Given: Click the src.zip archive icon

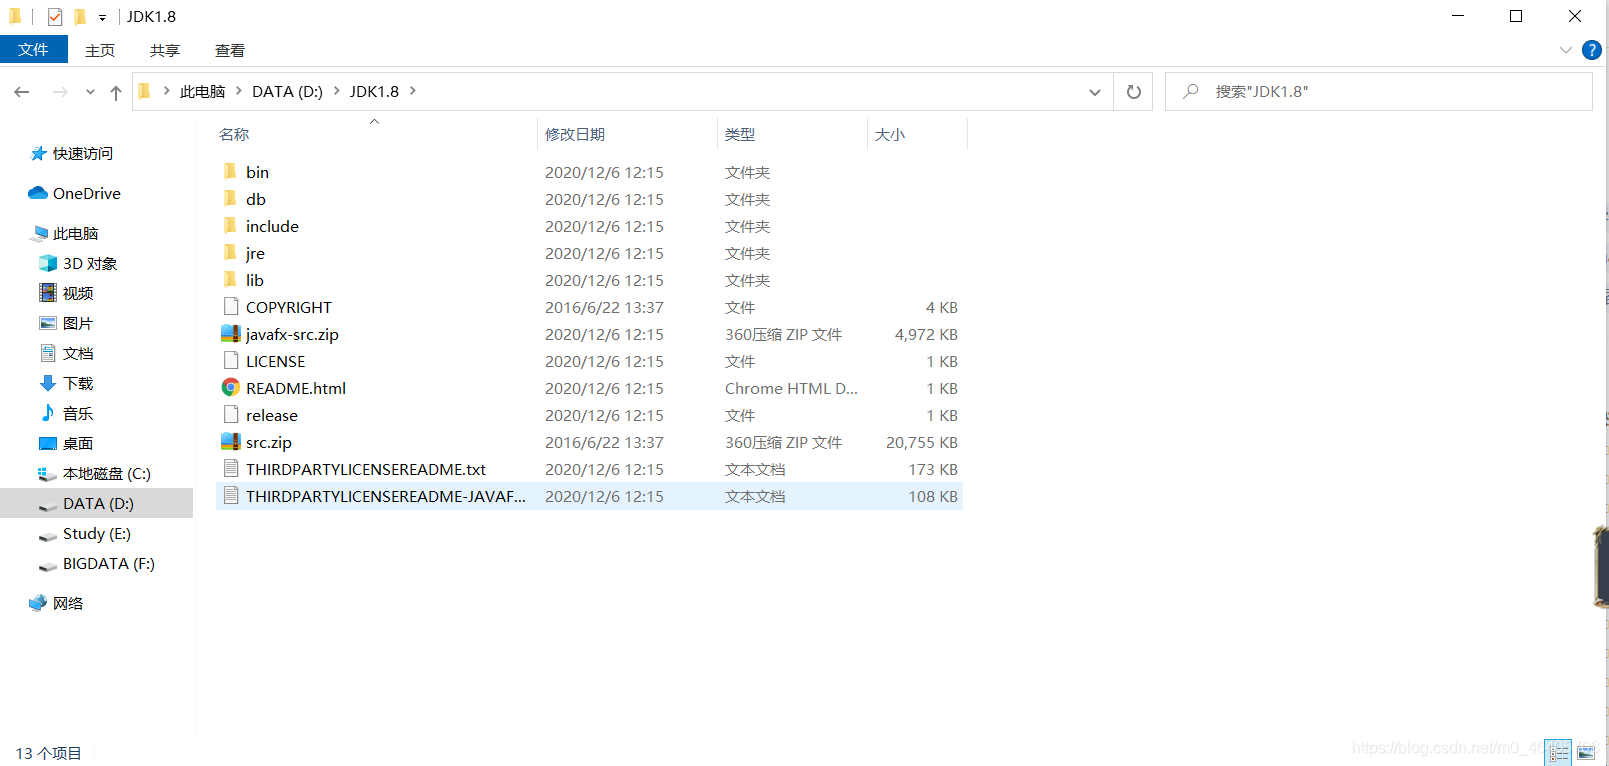Looking at the screenshot, I should coord(231,441).
